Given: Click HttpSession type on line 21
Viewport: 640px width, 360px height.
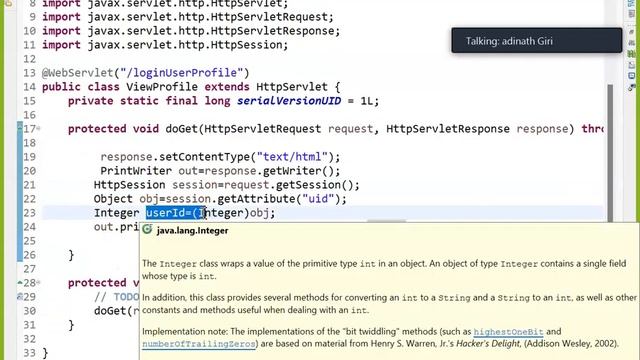Looking at the screenshot, I should (x=129, y=185).
